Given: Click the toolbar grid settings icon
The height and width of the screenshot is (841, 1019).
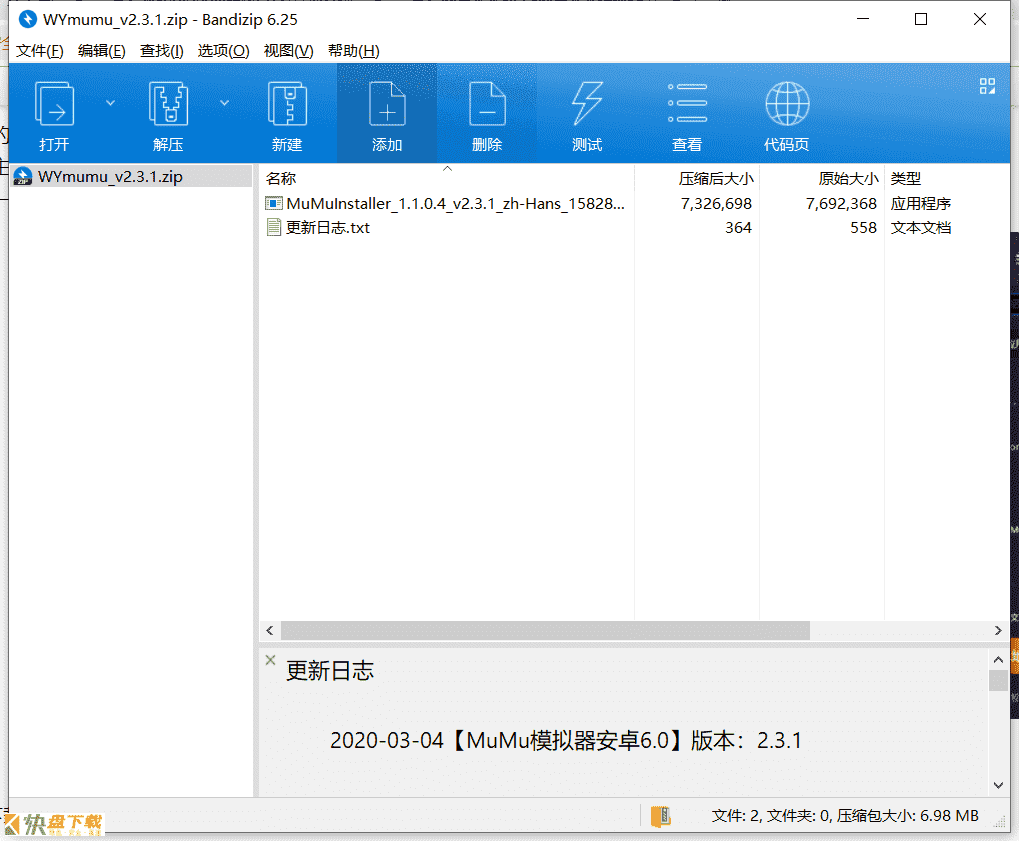Looking at the screenshot, I should [x=987, y=86].
